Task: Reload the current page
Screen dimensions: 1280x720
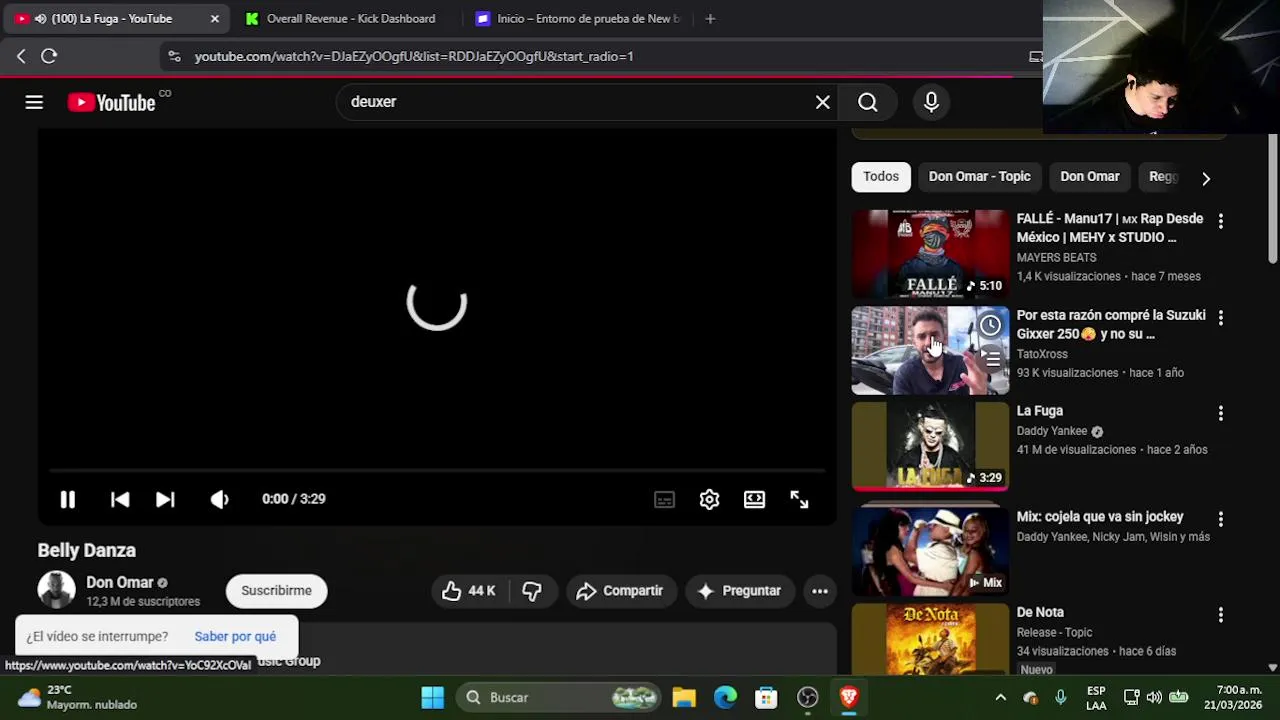Action: tap(49, 56)
